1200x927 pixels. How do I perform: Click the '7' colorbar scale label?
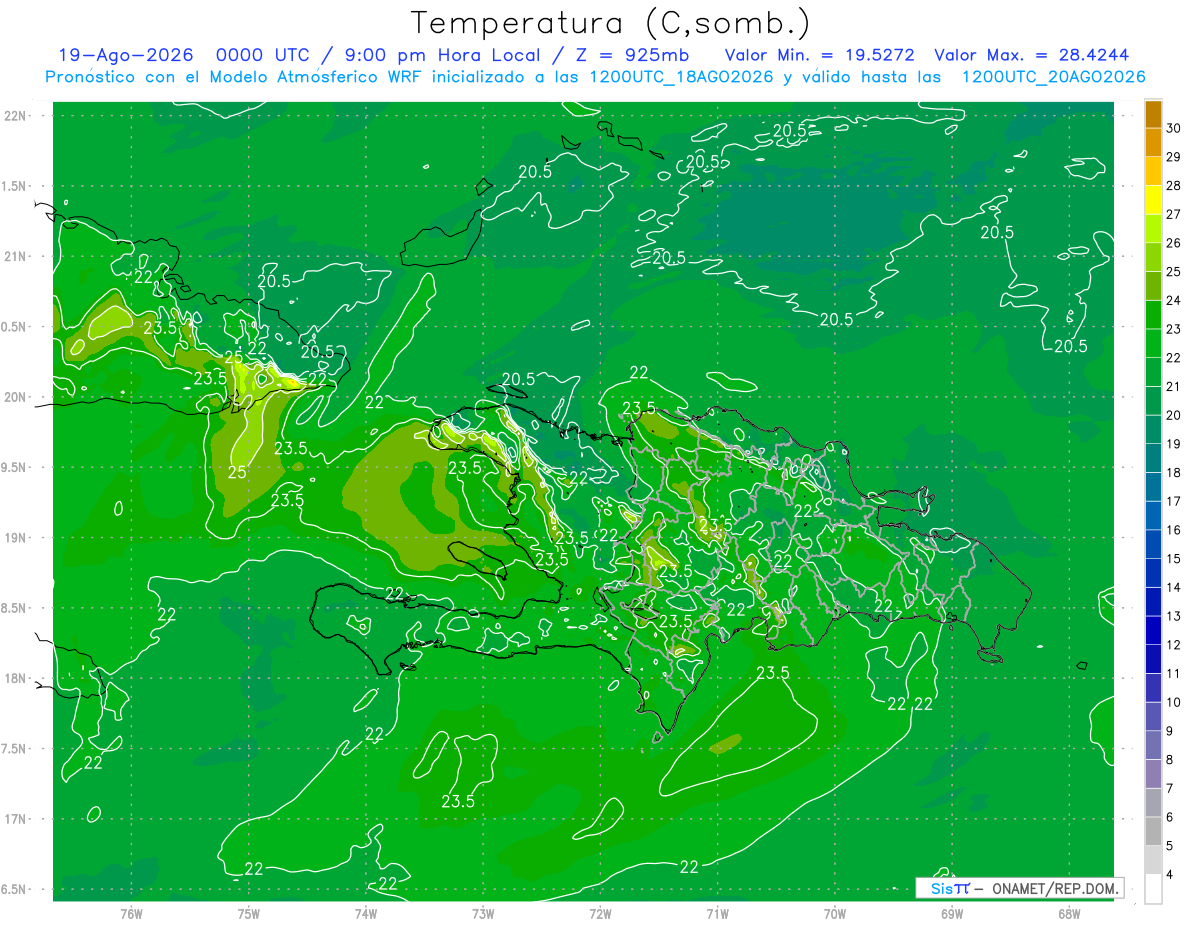click(1171, 788)
